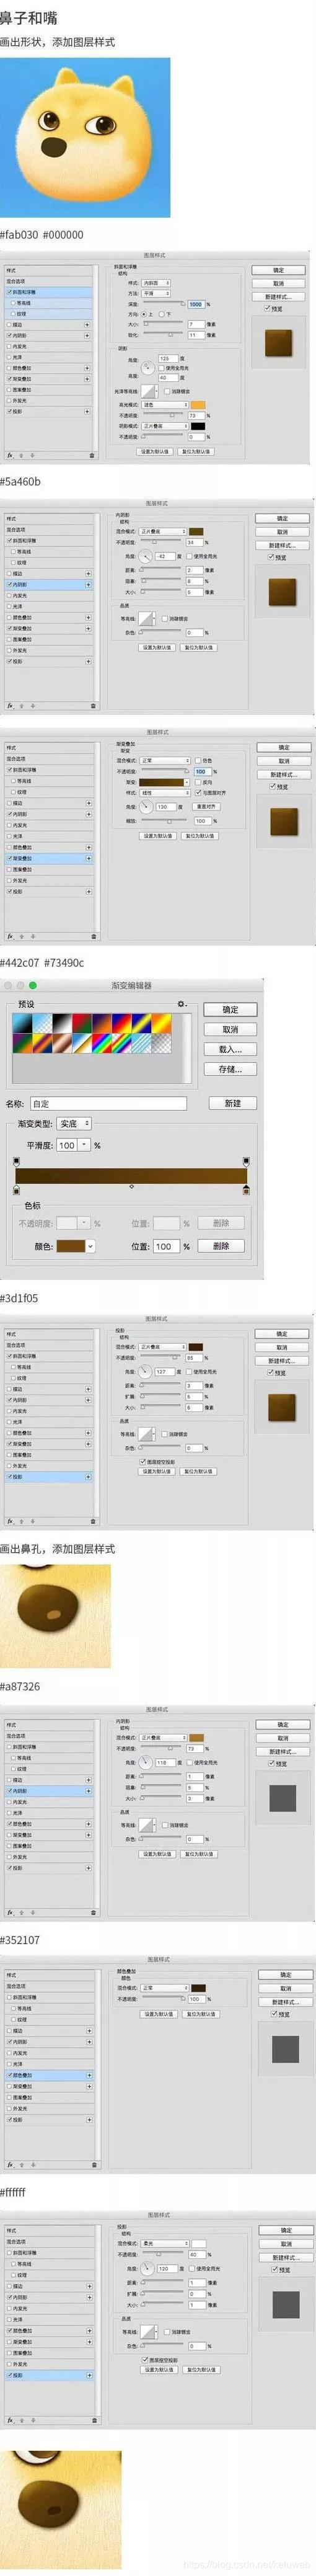Click fx icon in Gradient Overlay dialog

9,936
